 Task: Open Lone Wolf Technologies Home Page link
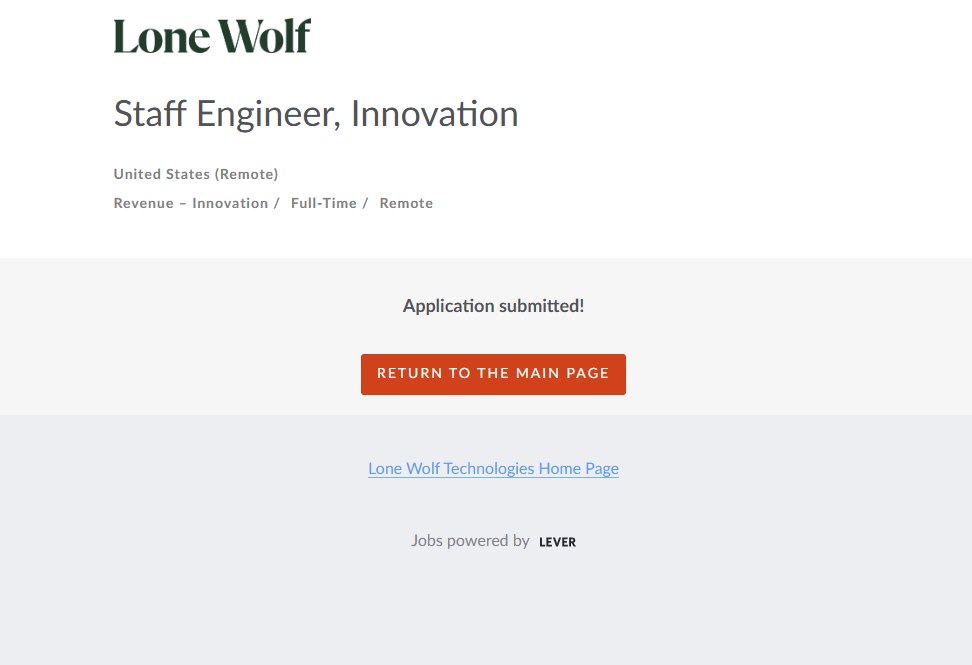tap(493, 468)
